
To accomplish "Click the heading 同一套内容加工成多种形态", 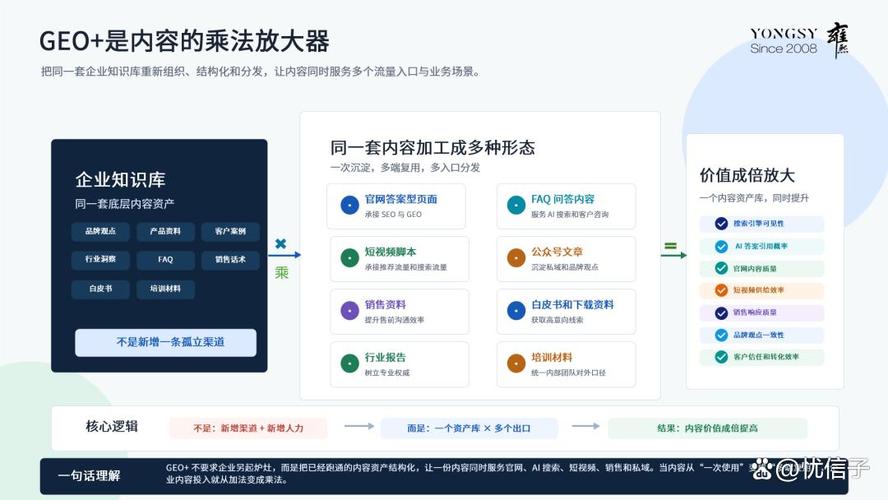I will tap(433, 148).
